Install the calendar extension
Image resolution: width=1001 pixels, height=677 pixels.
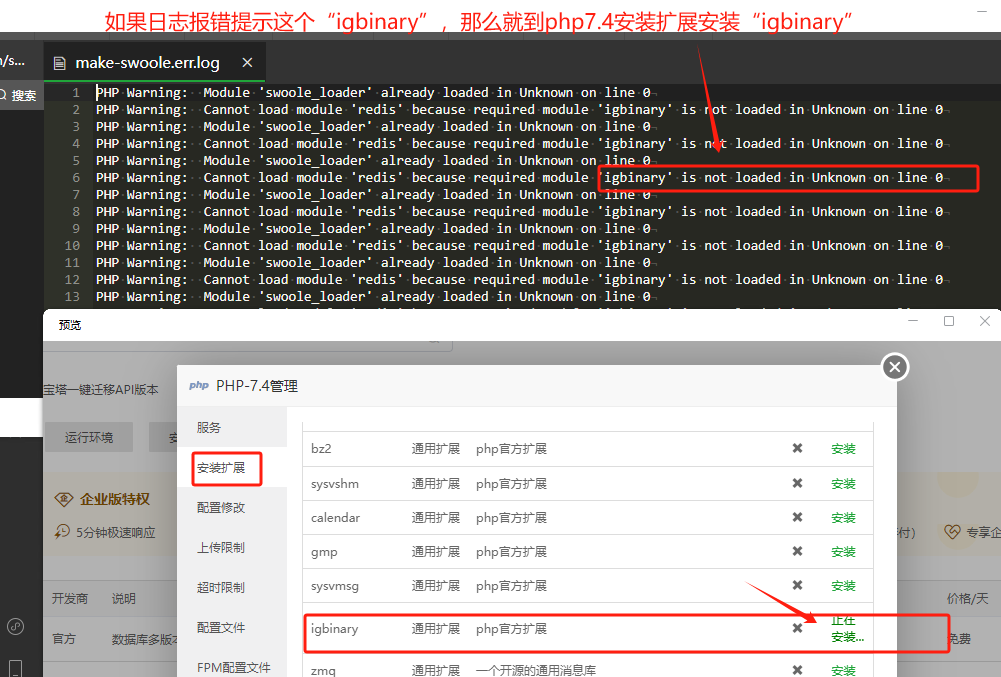[843, 517]
